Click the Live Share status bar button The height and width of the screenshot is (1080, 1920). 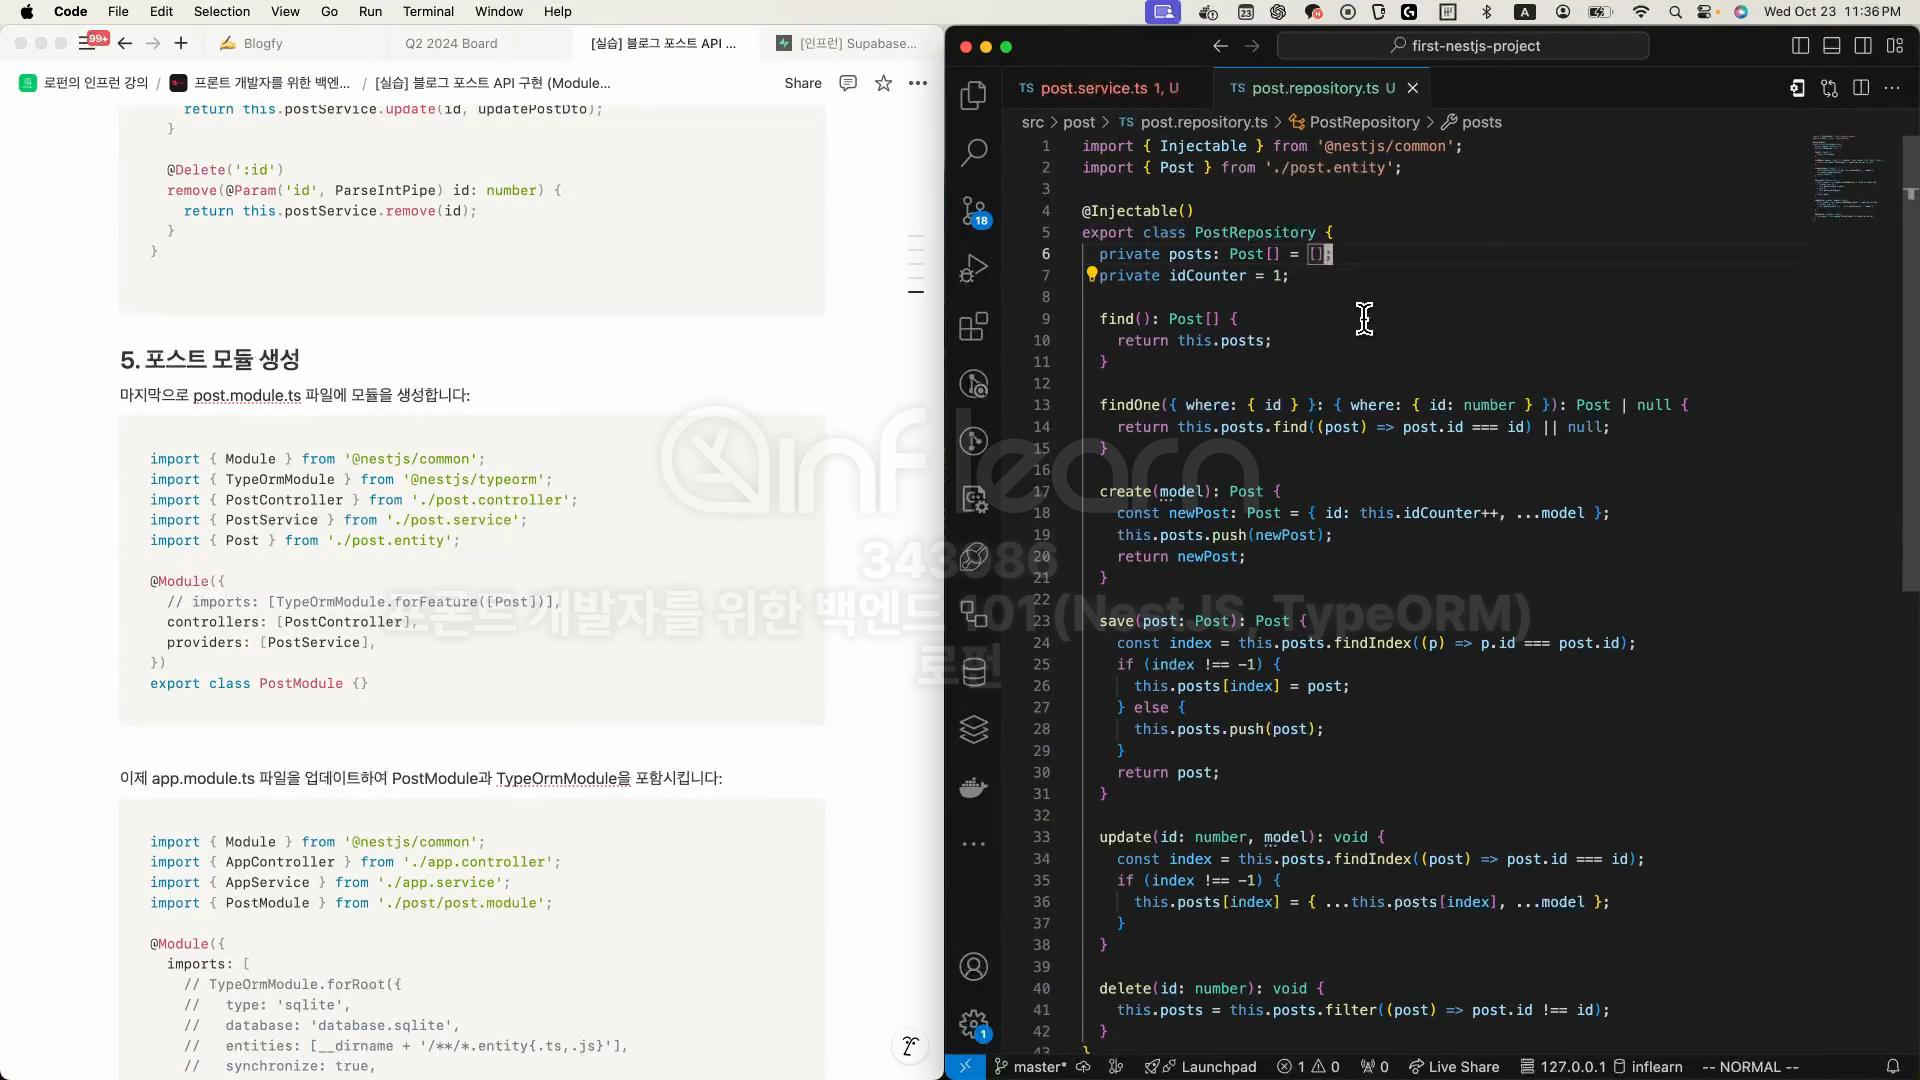point(1453,1067)
